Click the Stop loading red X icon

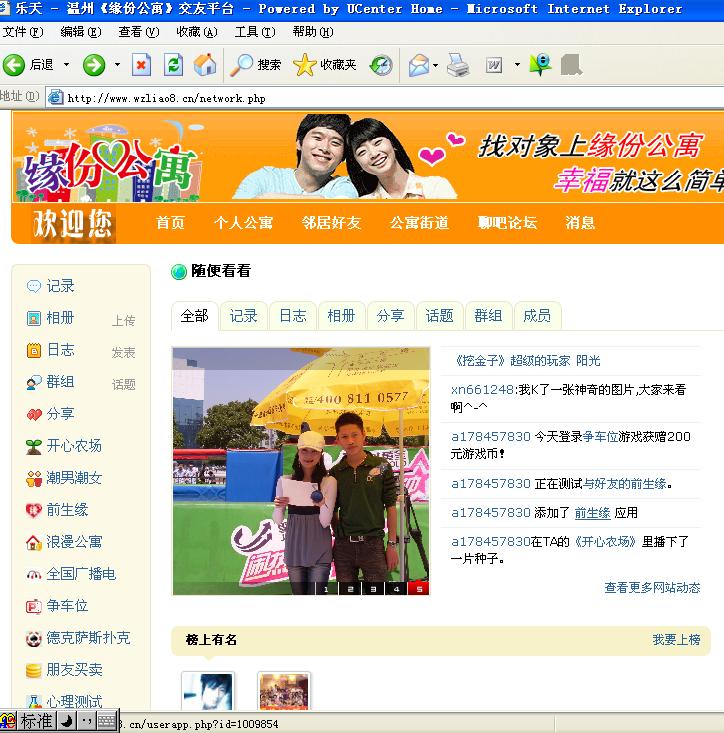(141, 65)
